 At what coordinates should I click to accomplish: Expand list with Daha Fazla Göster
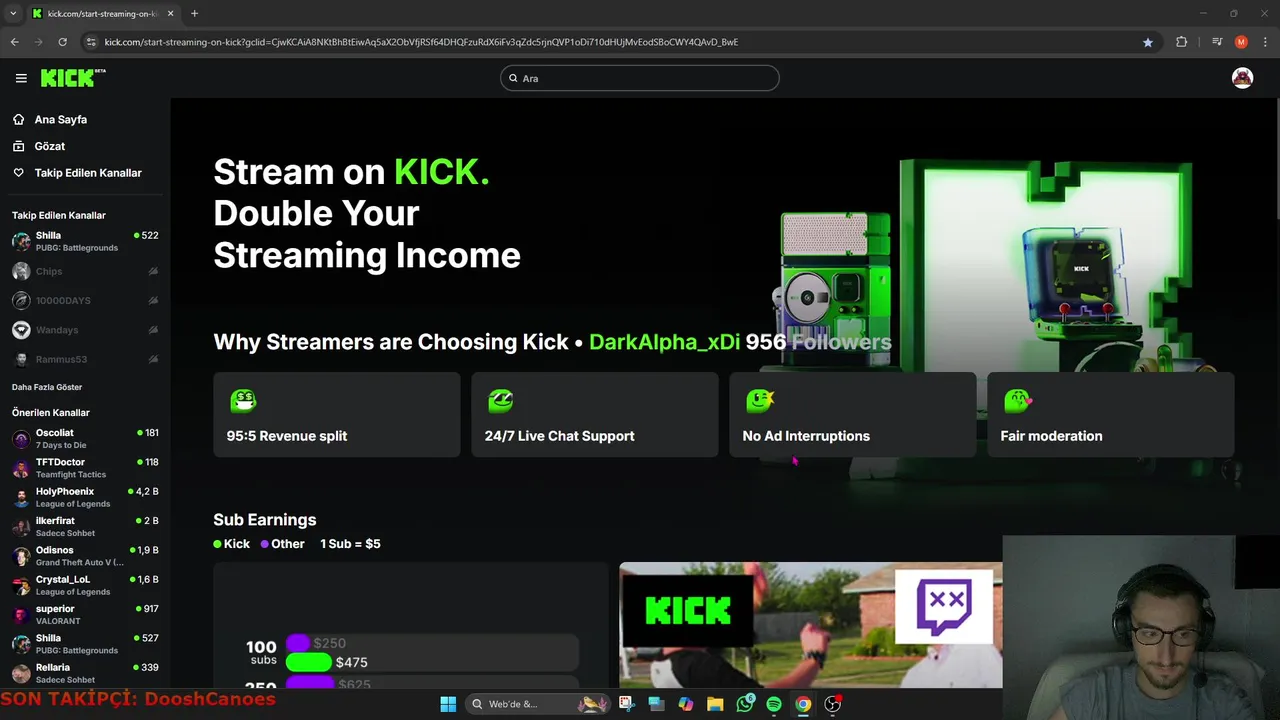pos(47,387)
